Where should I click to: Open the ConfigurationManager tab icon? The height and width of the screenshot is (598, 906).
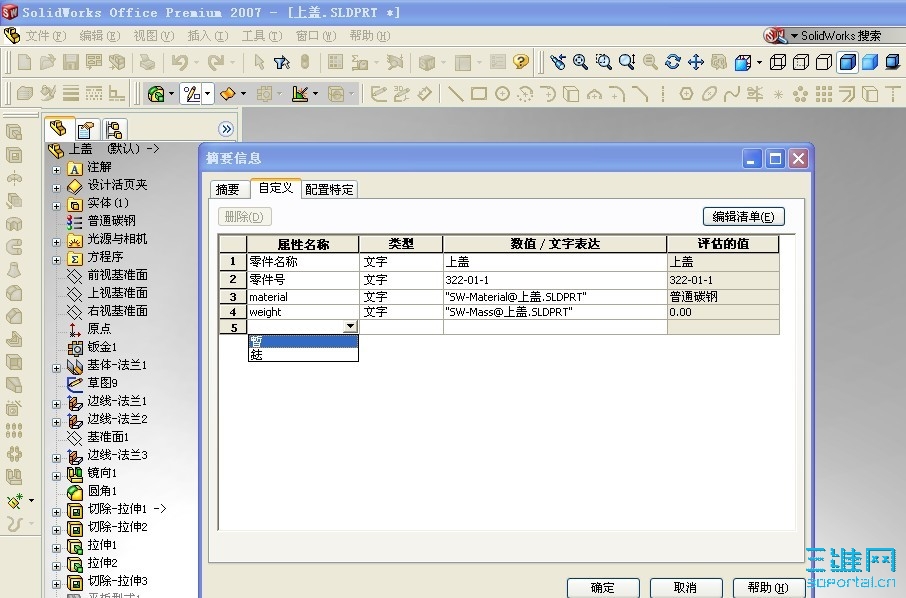[x=114, y=129]
